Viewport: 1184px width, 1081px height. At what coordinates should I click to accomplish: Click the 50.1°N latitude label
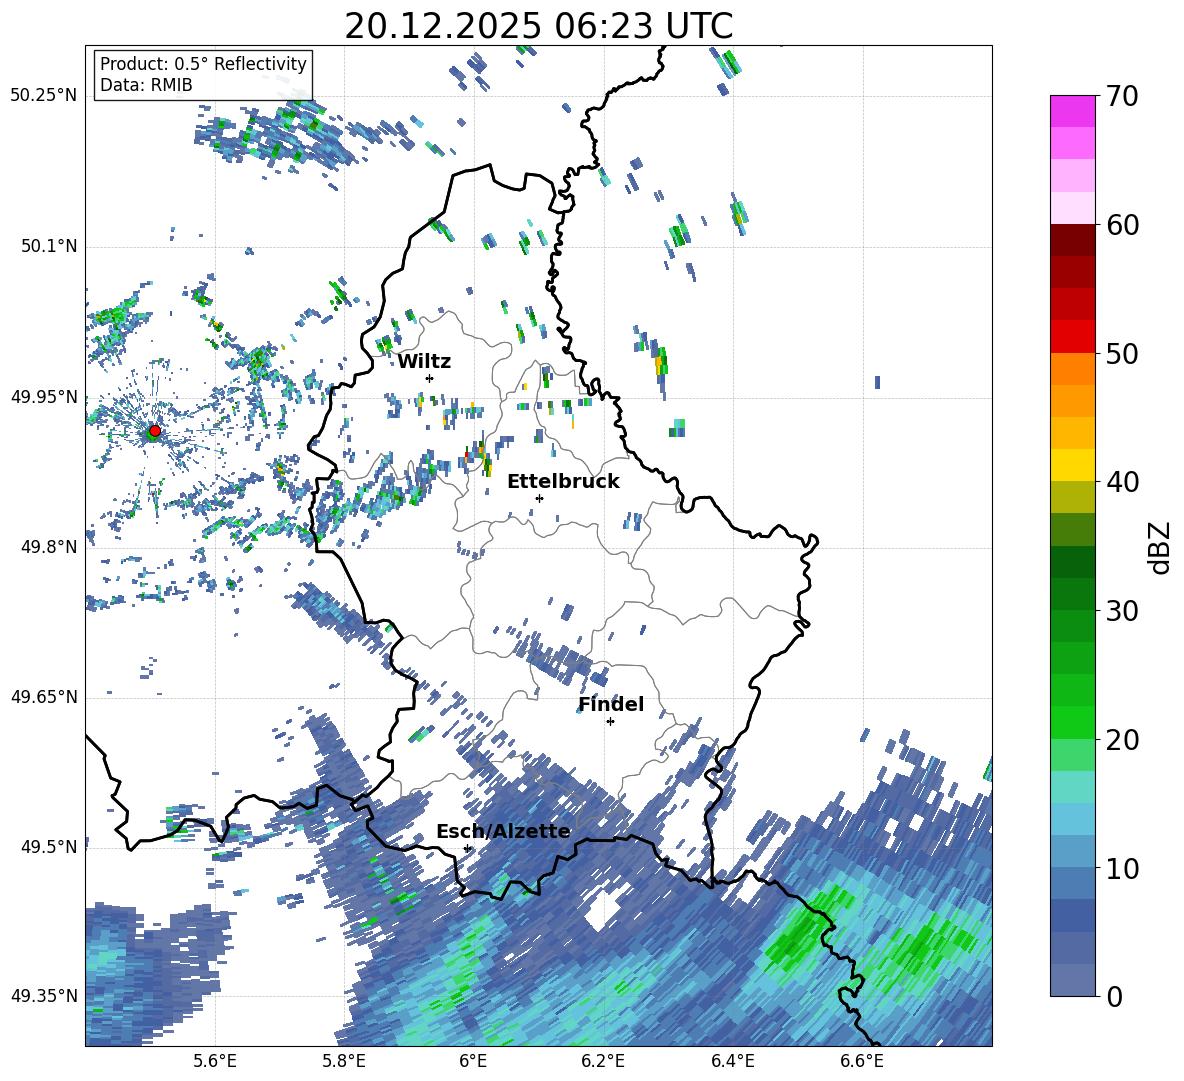click(x=48, y=247)
